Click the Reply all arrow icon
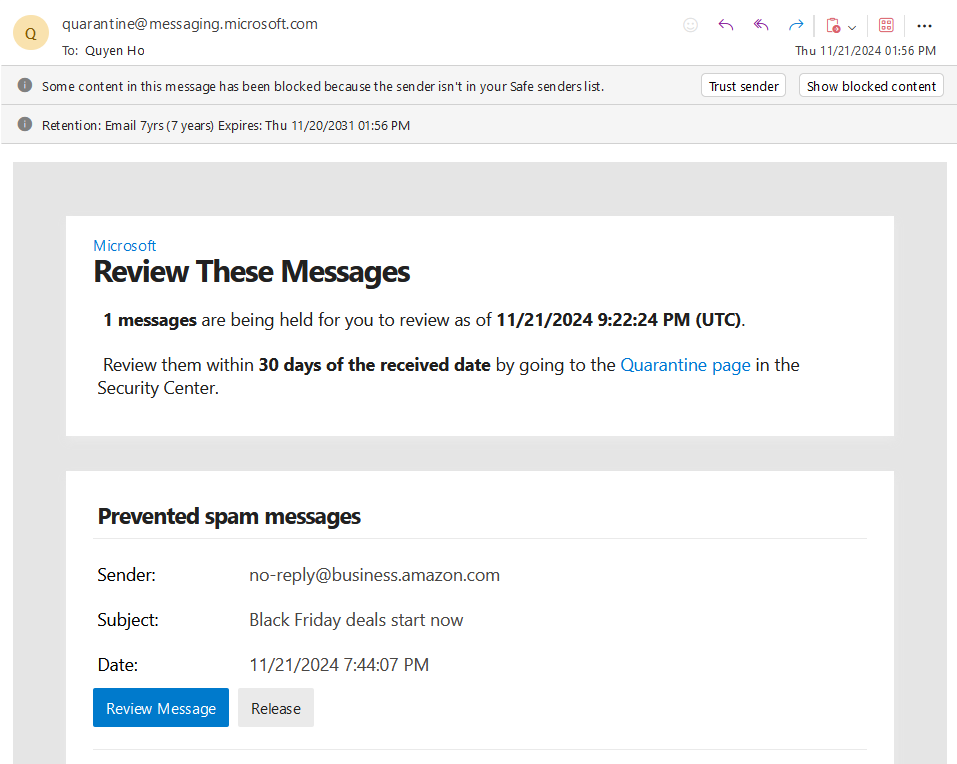The image size is (957, 764). click(x=760, y=25)
